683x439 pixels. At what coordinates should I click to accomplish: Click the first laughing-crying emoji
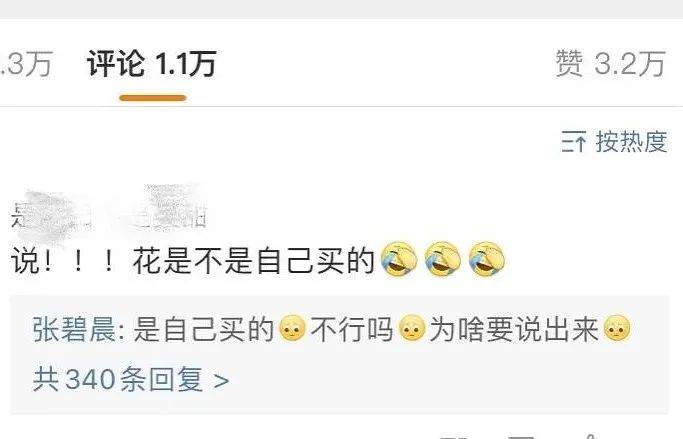[x=399, y=260]
